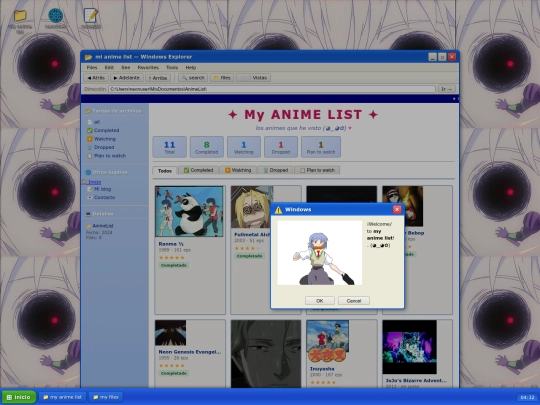Click the Adelante forward button
Screen dimensions: 540x405
[x=127, y=78]
